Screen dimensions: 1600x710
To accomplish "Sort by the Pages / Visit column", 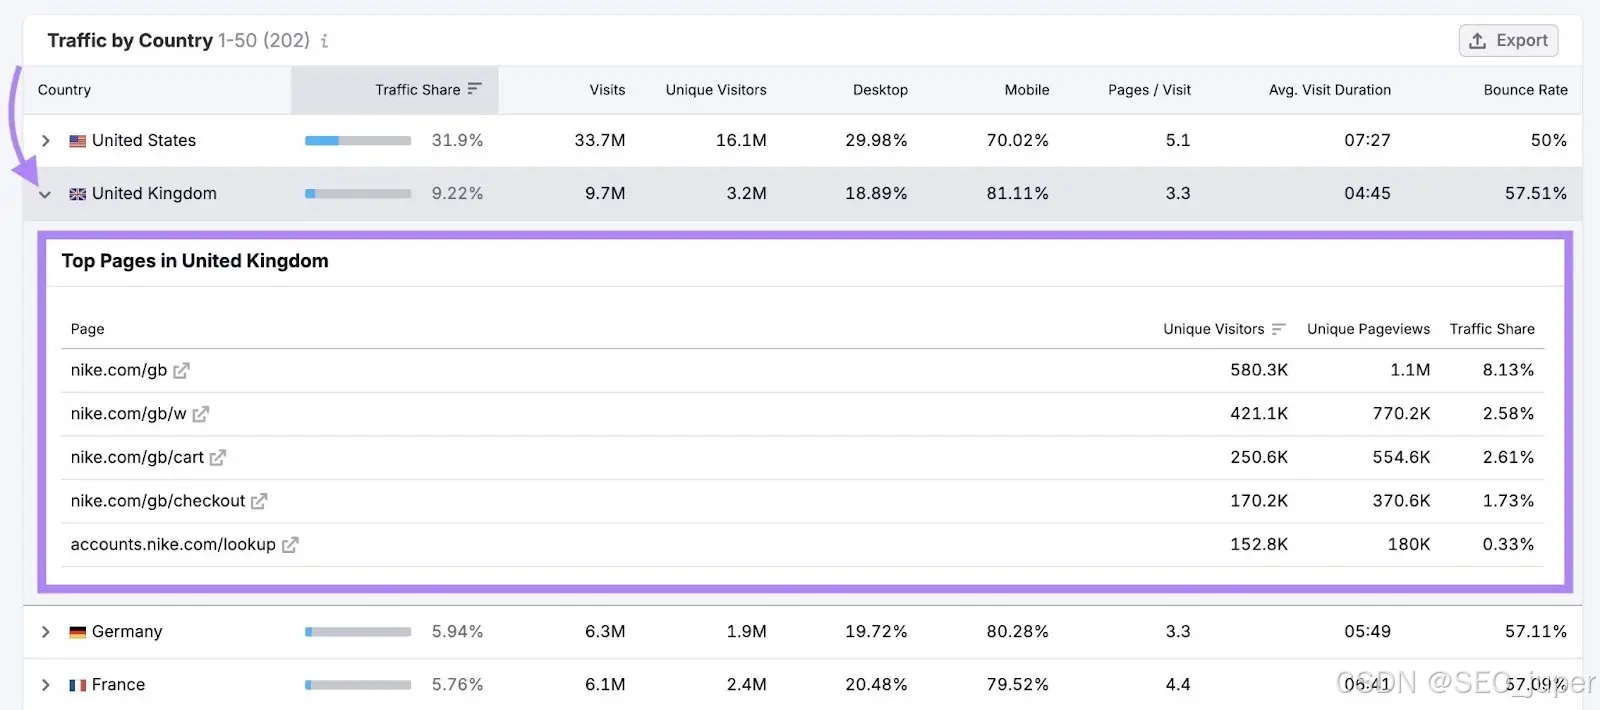I will [1149, 90].
